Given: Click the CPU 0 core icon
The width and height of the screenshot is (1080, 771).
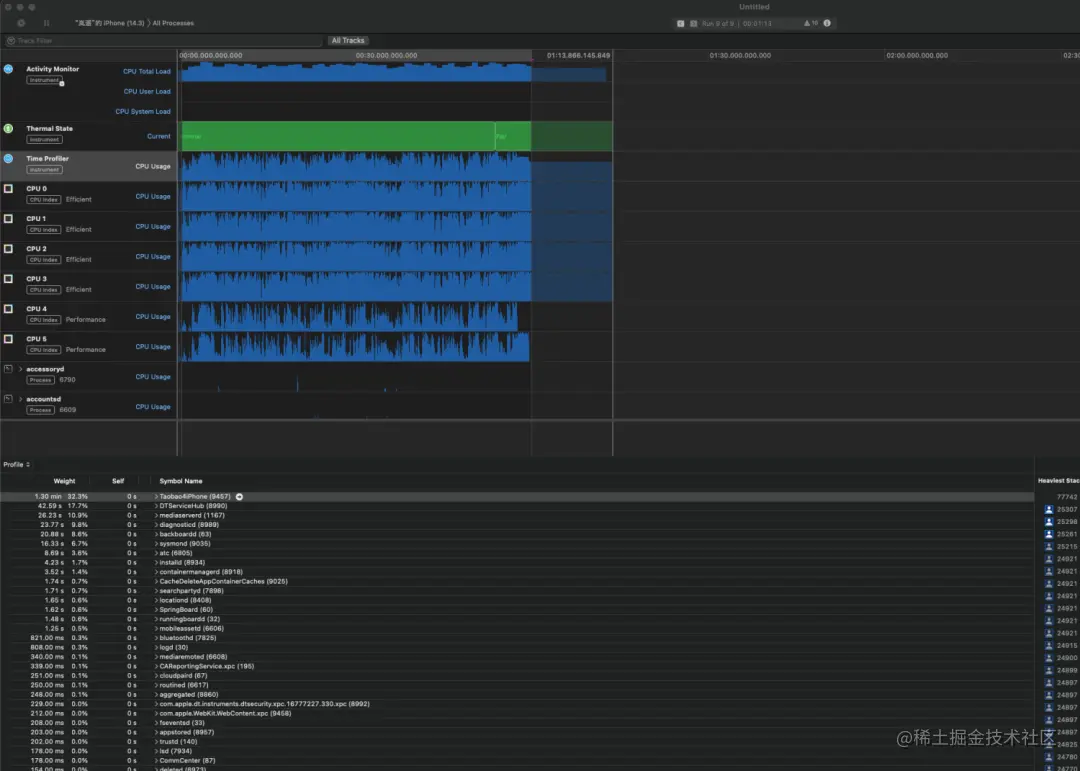Looking at the screenshot, I should 8,188.
